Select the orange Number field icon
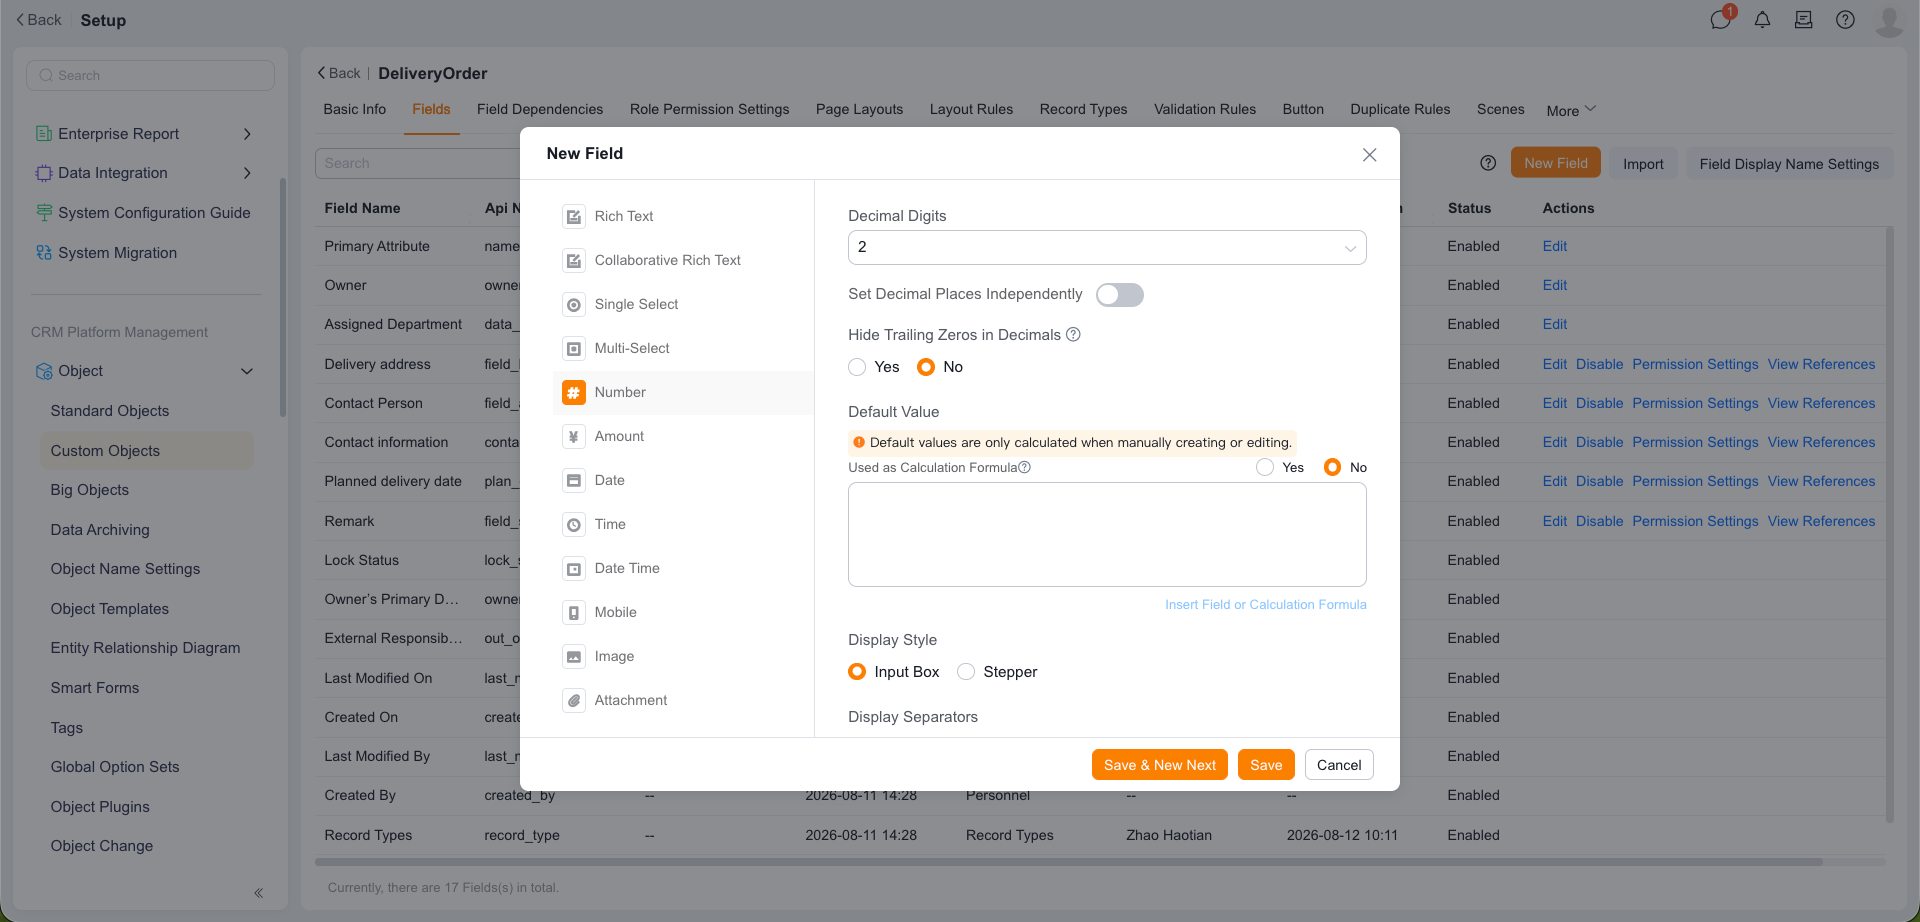 [574, 392]
